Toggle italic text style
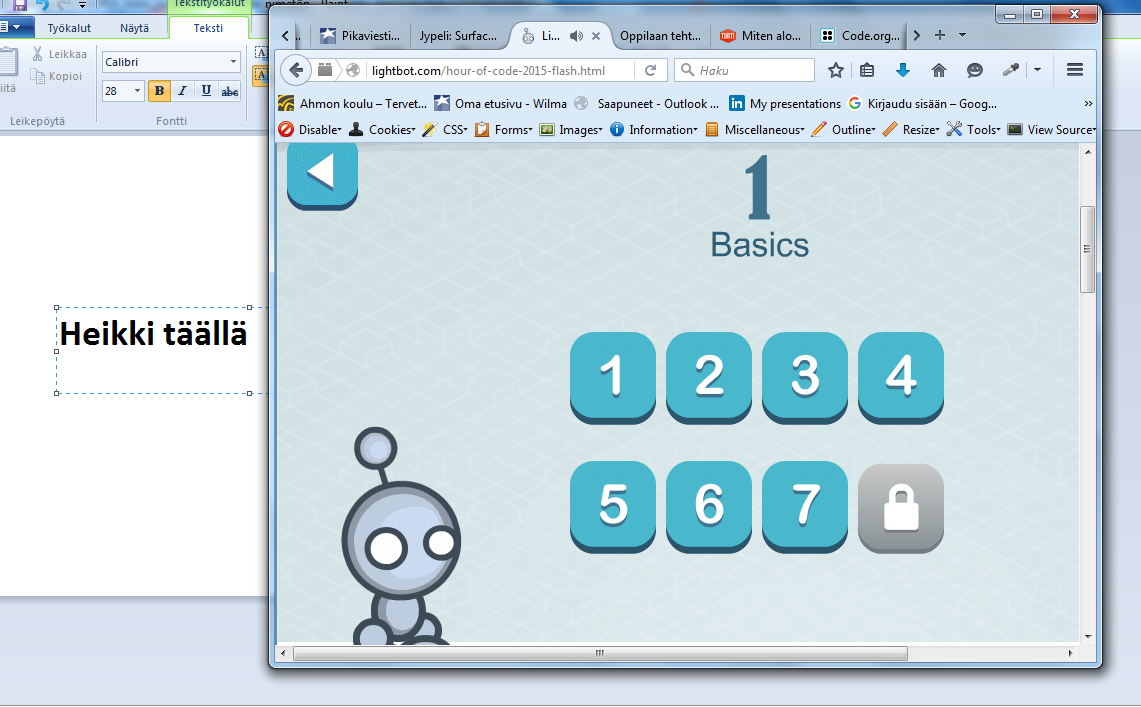This screenshot has height=707, width=1141. (182, 91)
